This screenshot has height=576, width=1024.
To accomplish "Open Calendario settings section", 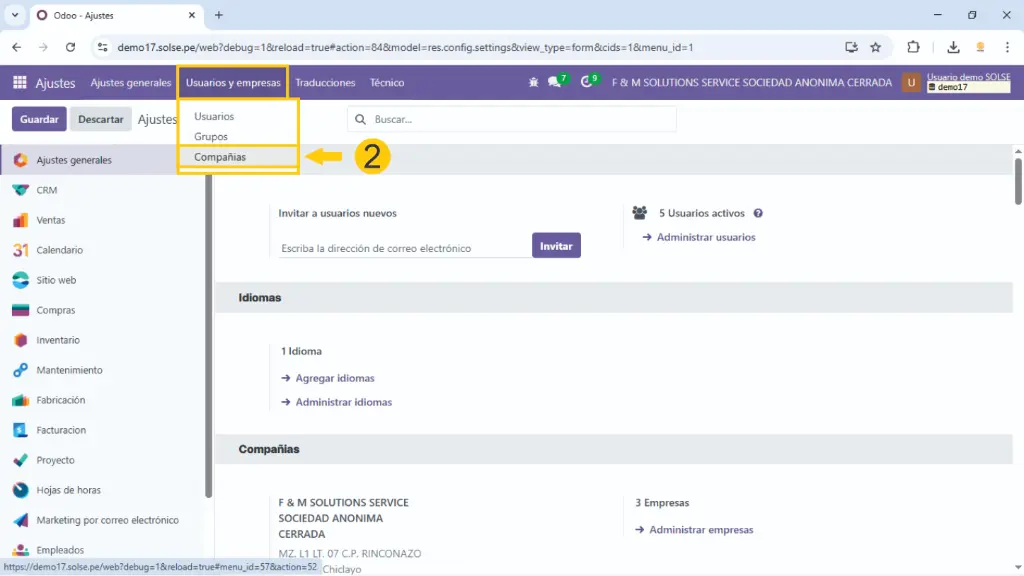I will coord(59,250).
